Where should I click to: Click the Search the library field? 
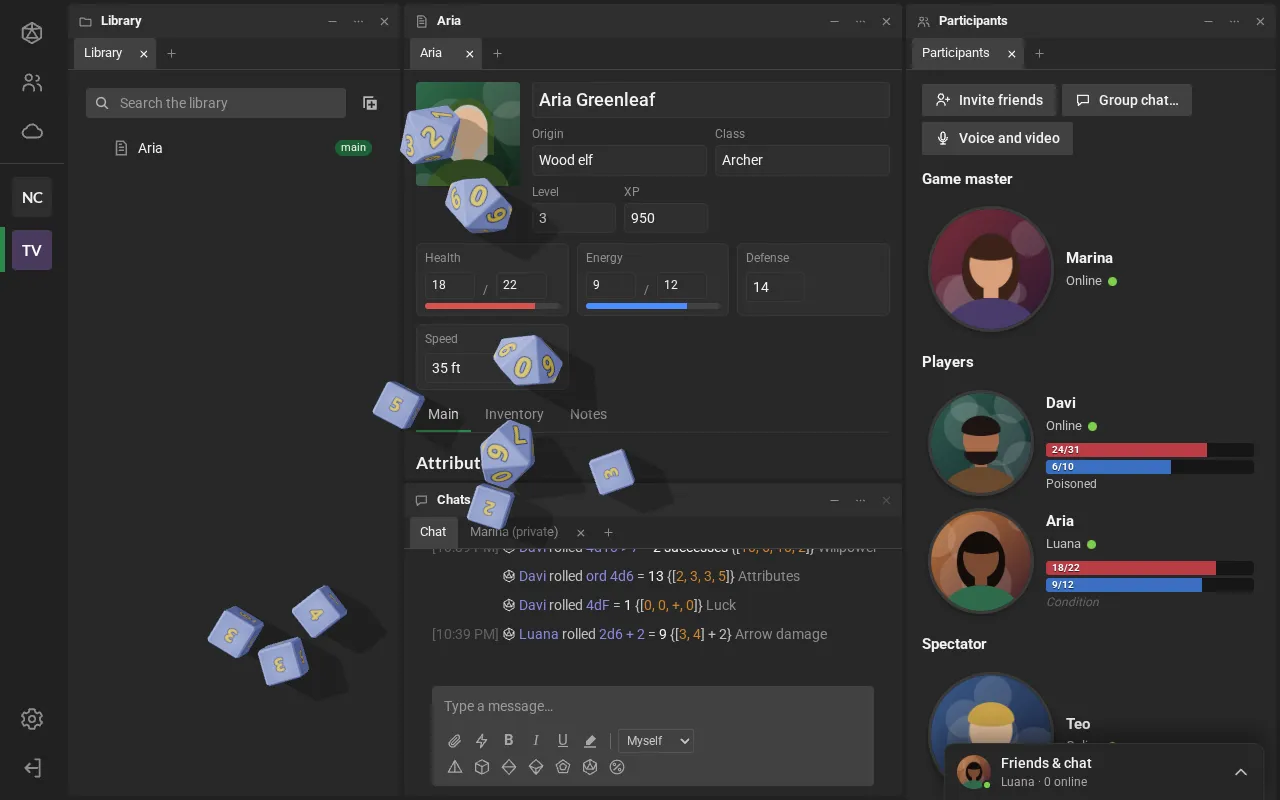(216, 103)
